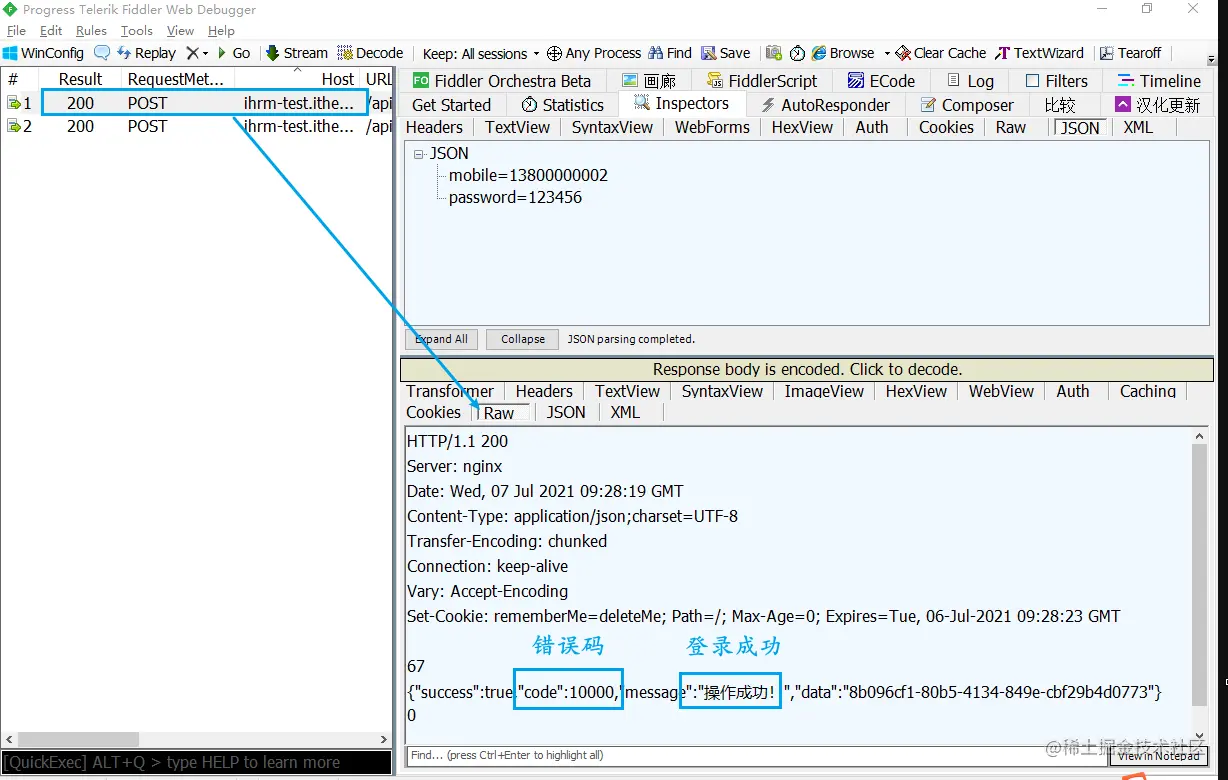1228x780 pixels.
Task: Select password=123456 tree node
Action: (x=515, y=197)
